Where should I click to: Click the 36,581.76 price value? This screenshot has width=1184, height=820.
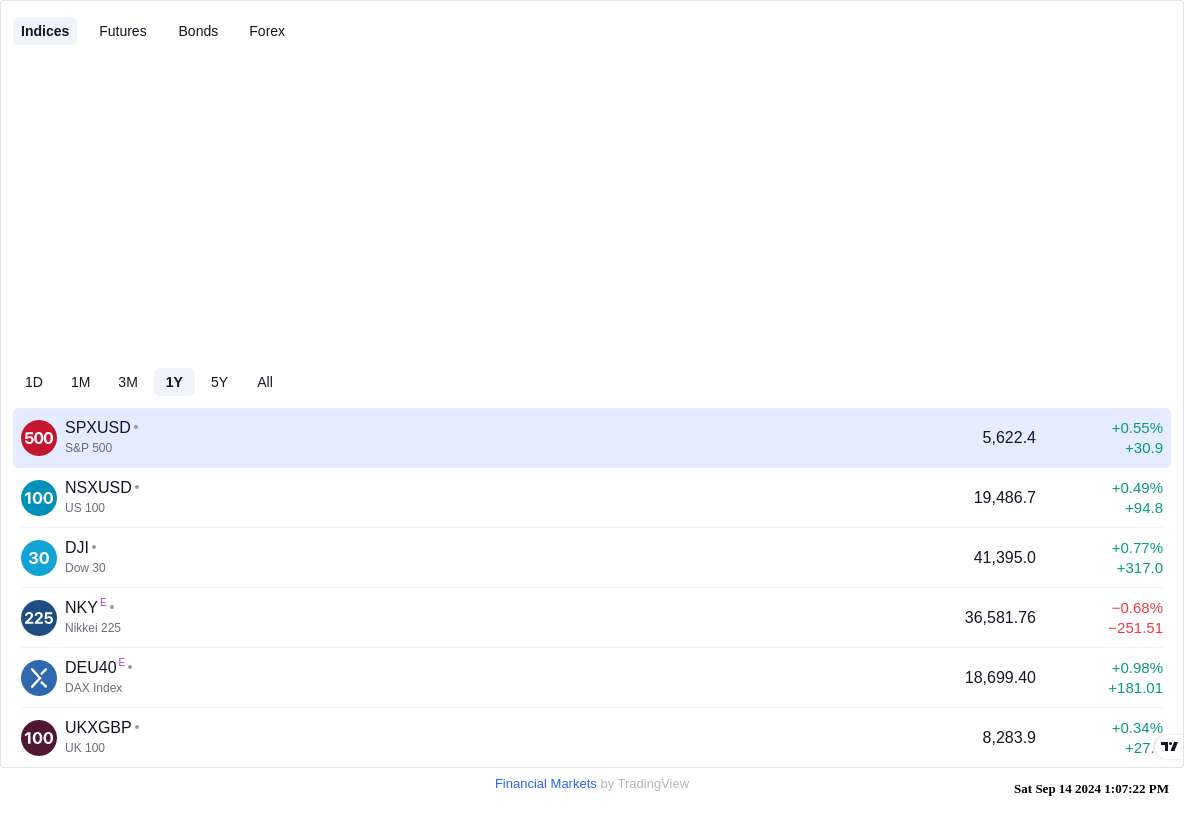click(x=1000, y=618)
